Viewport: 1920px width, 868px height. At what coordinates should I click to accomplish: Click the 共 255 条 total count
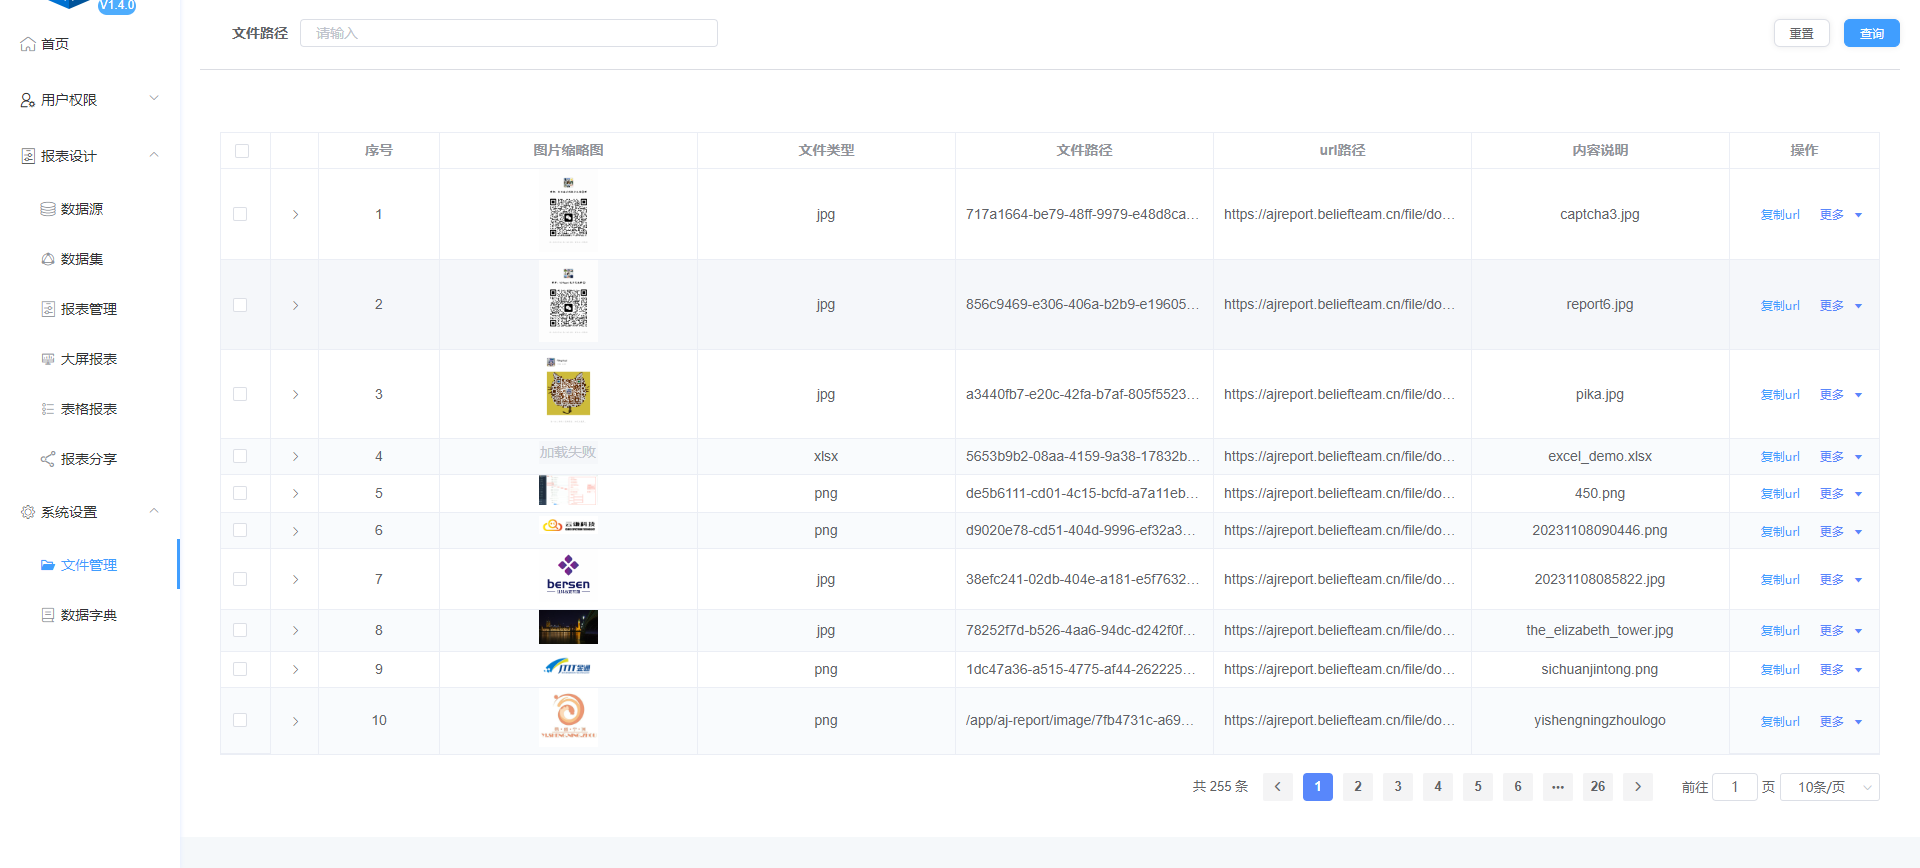pyautogui.click(x=1220, y=787)
